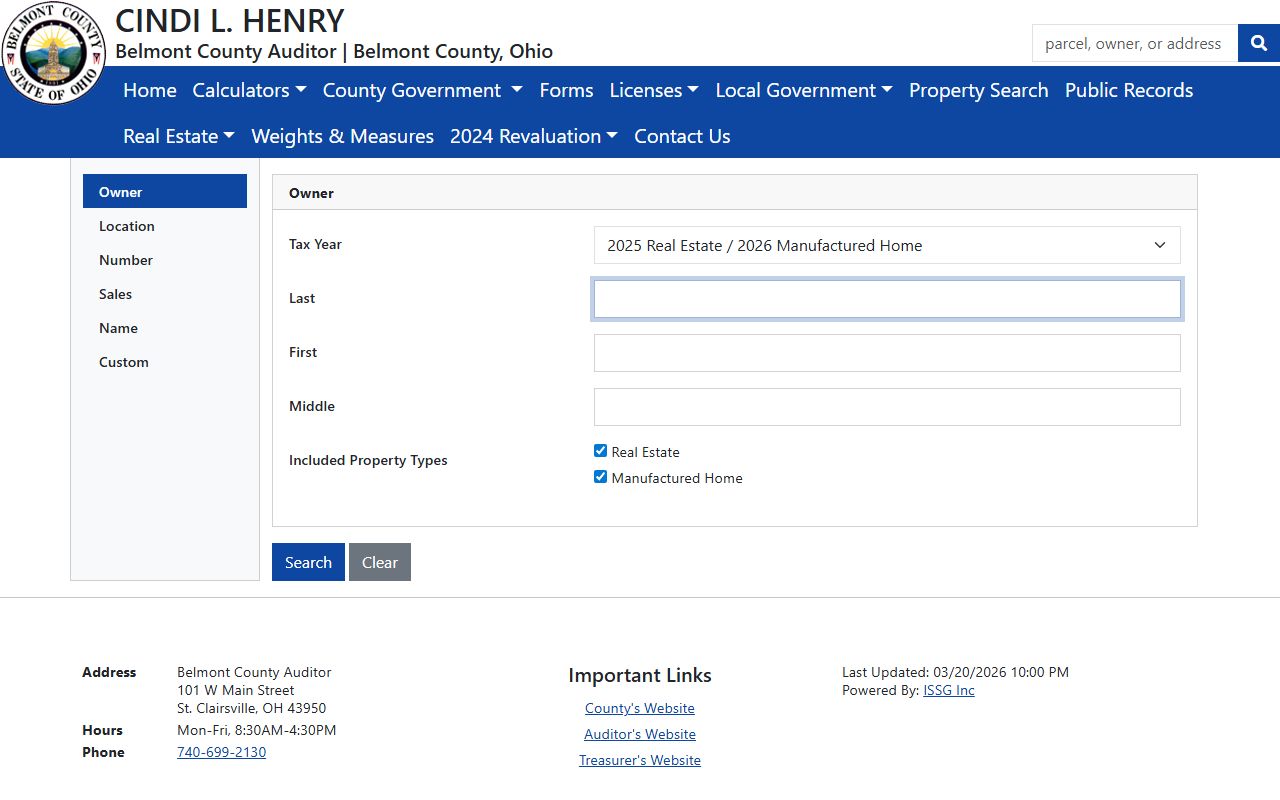Open the Public Records page
This screenshot has height=800, width=1280.
[x=1129, y=90]
